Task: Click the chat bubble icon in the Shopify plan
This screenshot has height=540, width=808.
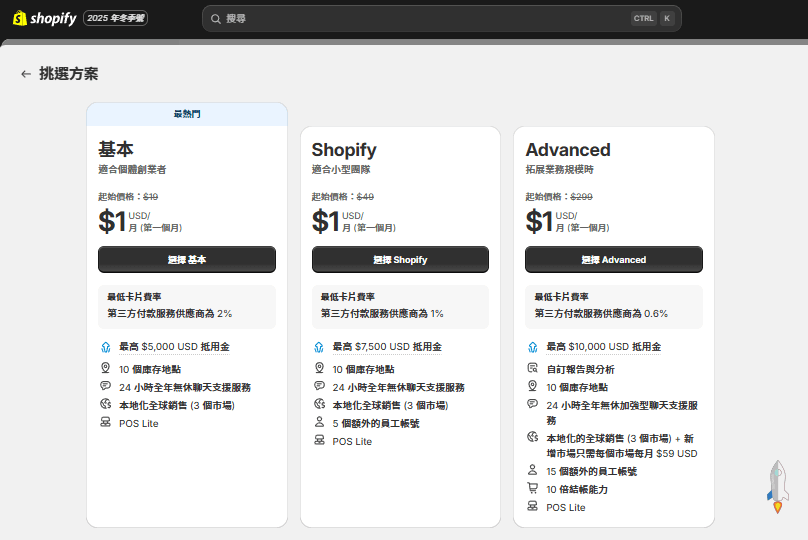Action: click(319, 386)
